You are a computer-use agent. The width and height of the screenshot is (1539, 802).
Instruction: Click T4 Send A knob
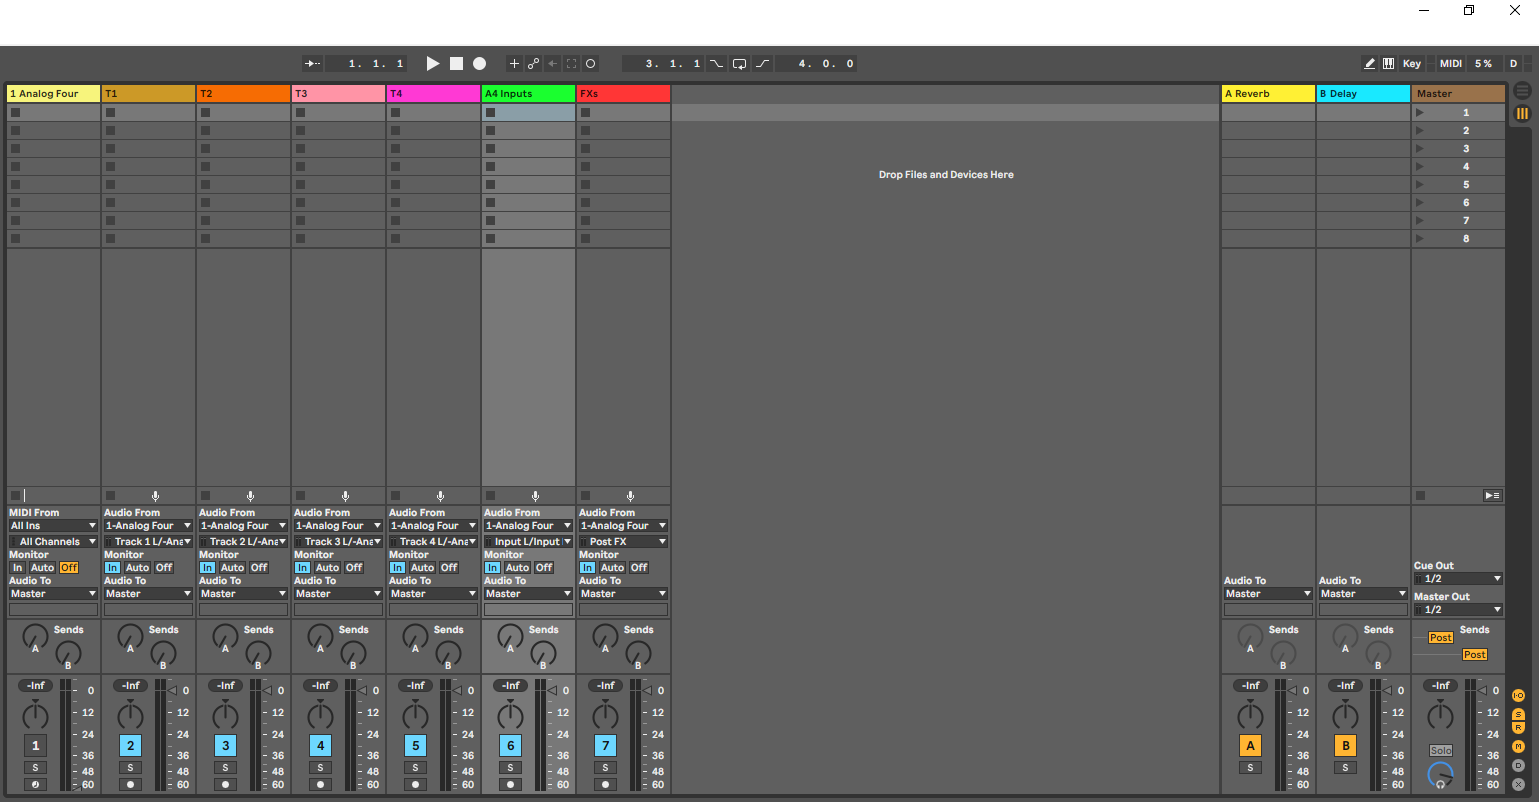coord(415,635)
